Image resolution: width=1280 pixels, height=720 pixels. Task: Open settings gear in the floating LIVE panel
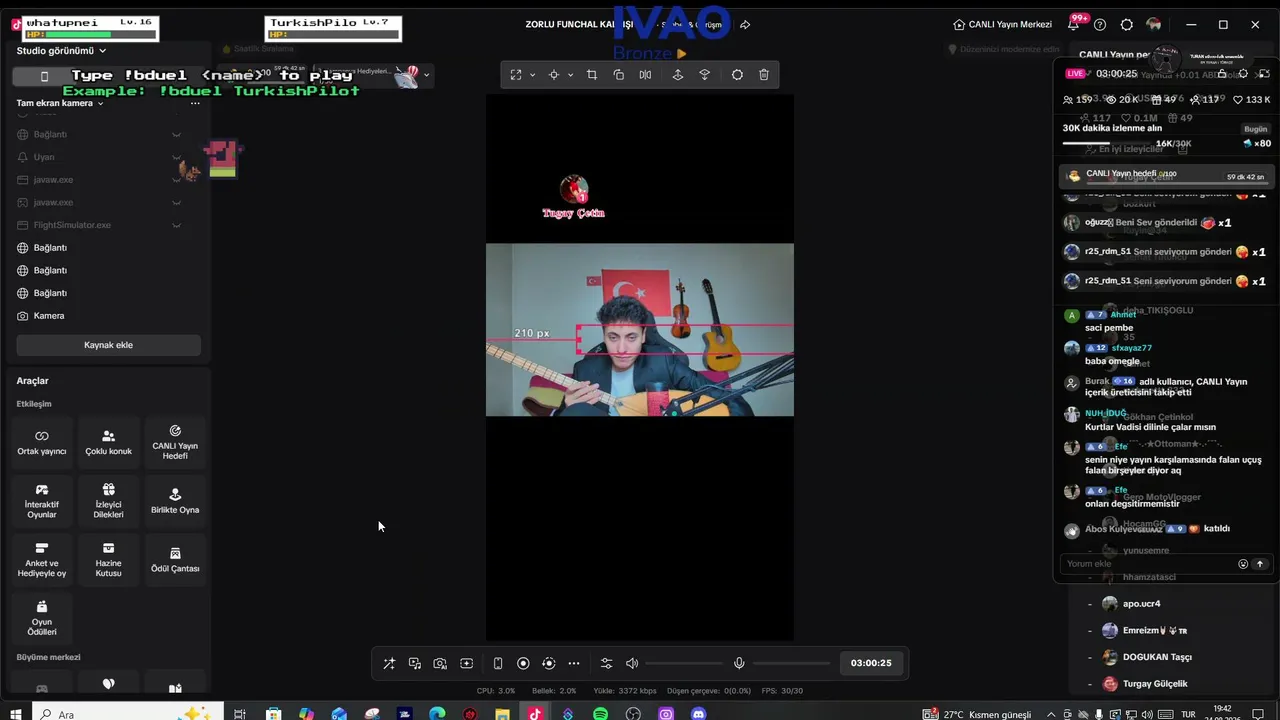[x=1243, y=74]
